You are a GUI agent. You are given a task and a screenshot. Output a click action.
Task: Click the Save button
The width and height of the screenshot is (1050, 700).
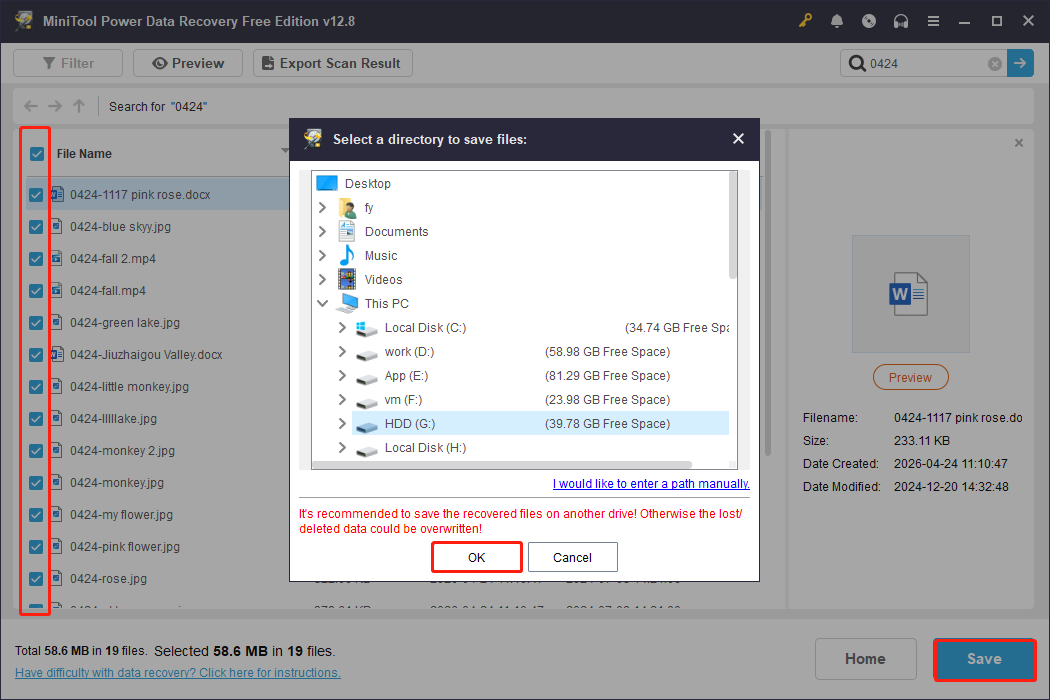point(984,659)
